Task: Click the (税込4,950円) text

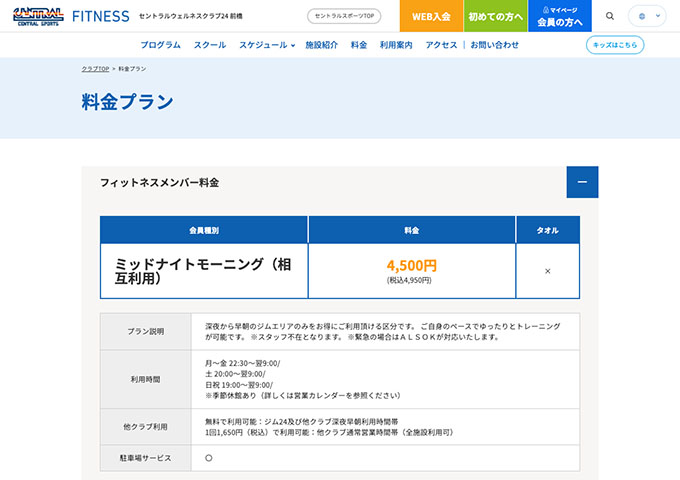Action: pyautogui.click(x=409, y=281)
